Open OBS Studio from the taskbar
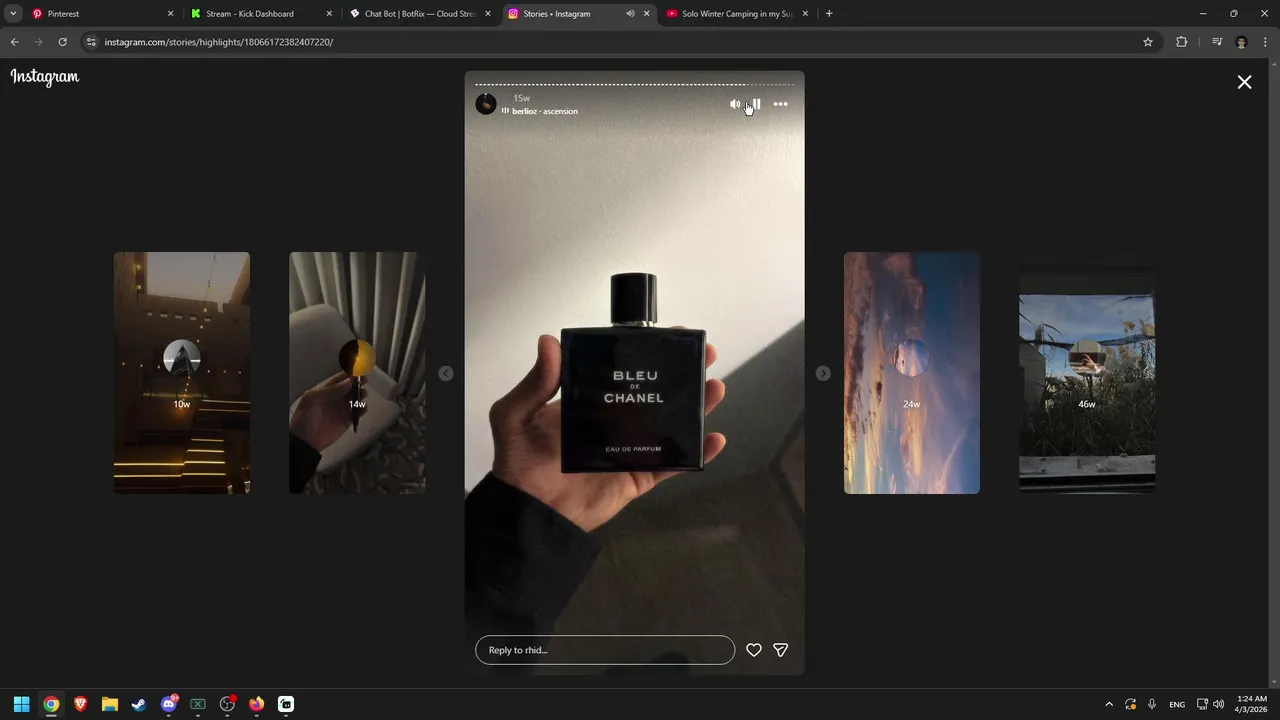Screen dimensions: 1280x720 [x=228, y=704]
